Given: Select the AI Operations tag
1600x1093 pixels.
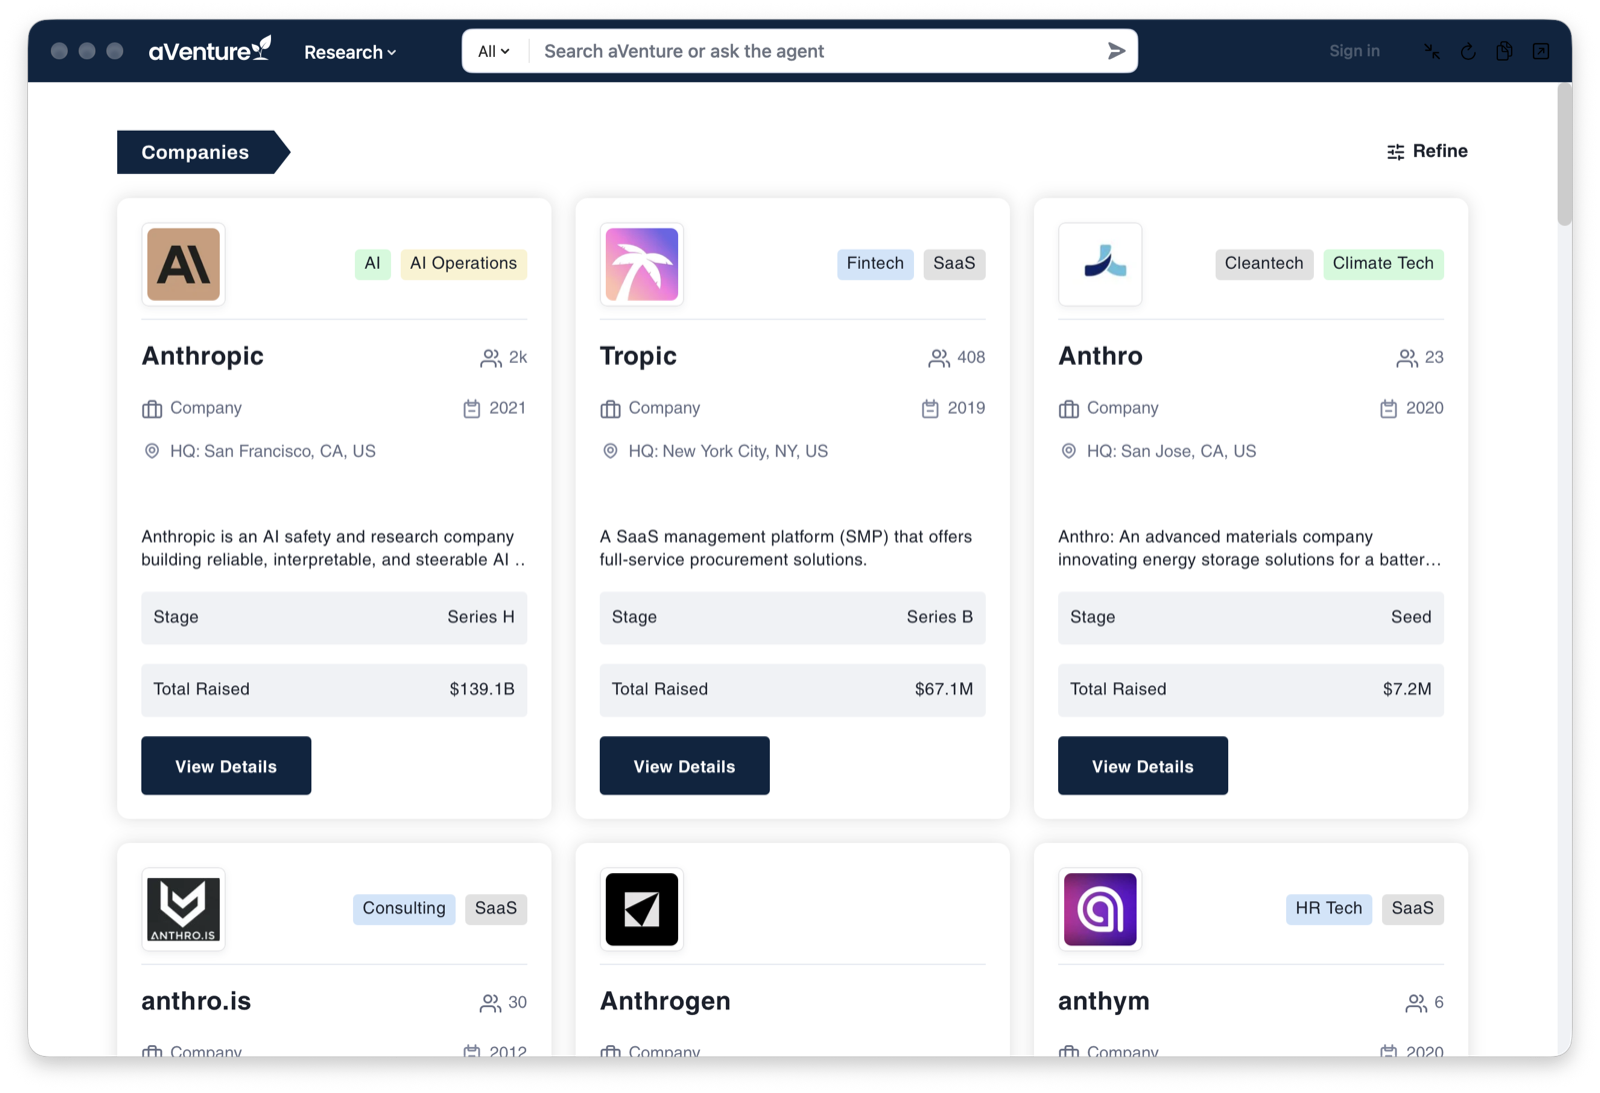Looking at the screenshot, I should point(463,263).
